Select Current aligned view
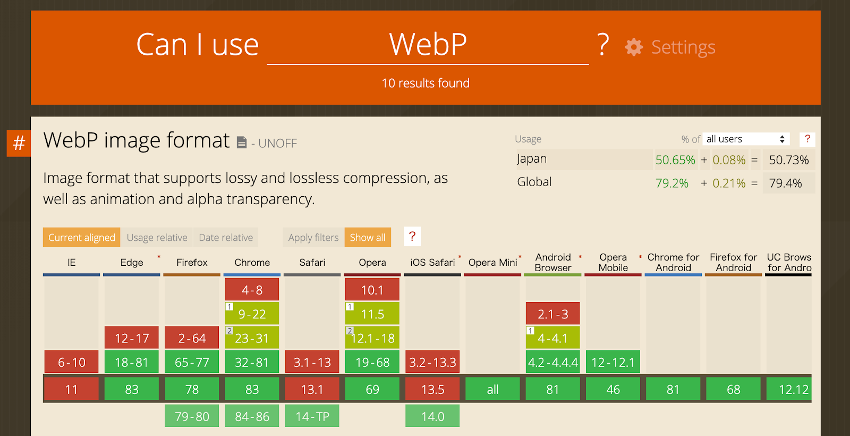Image resolution: width=850 pixels, height=436 pixels. [82, 238]
